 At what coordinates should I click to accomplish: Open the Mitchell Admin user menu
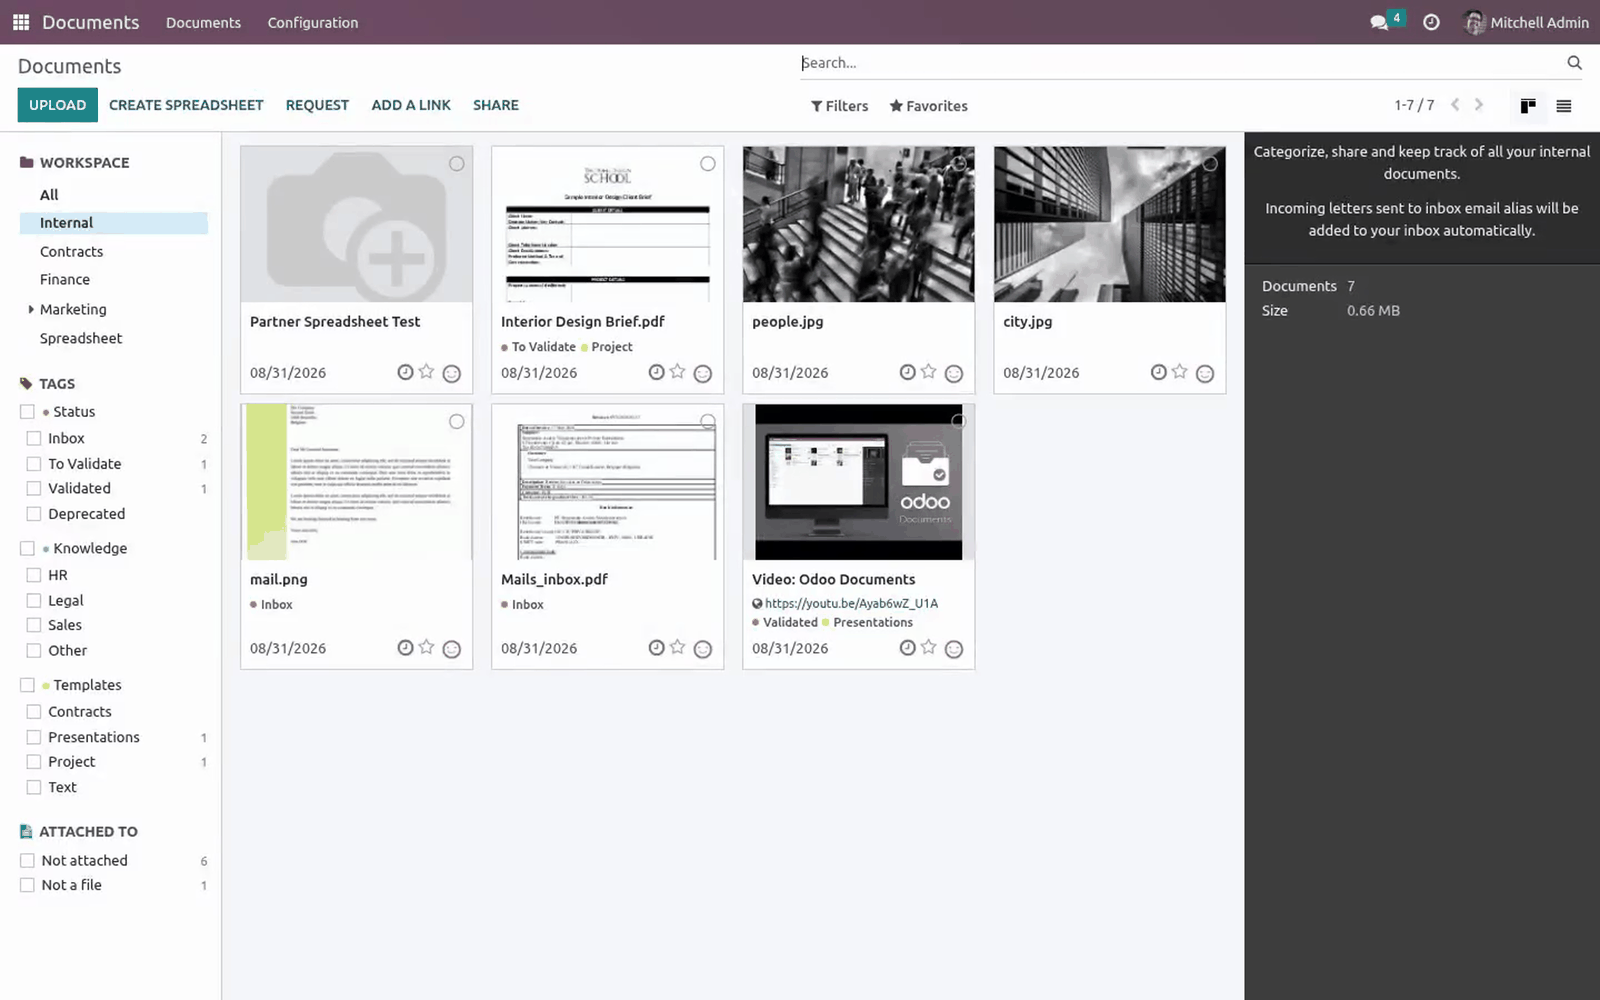[1526, 22]
